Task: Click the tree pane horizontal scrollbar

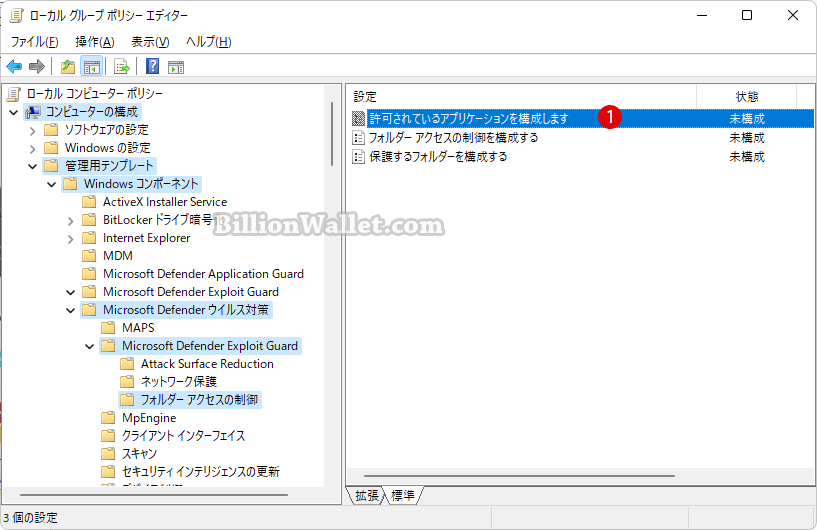Action: coord(154,495)
